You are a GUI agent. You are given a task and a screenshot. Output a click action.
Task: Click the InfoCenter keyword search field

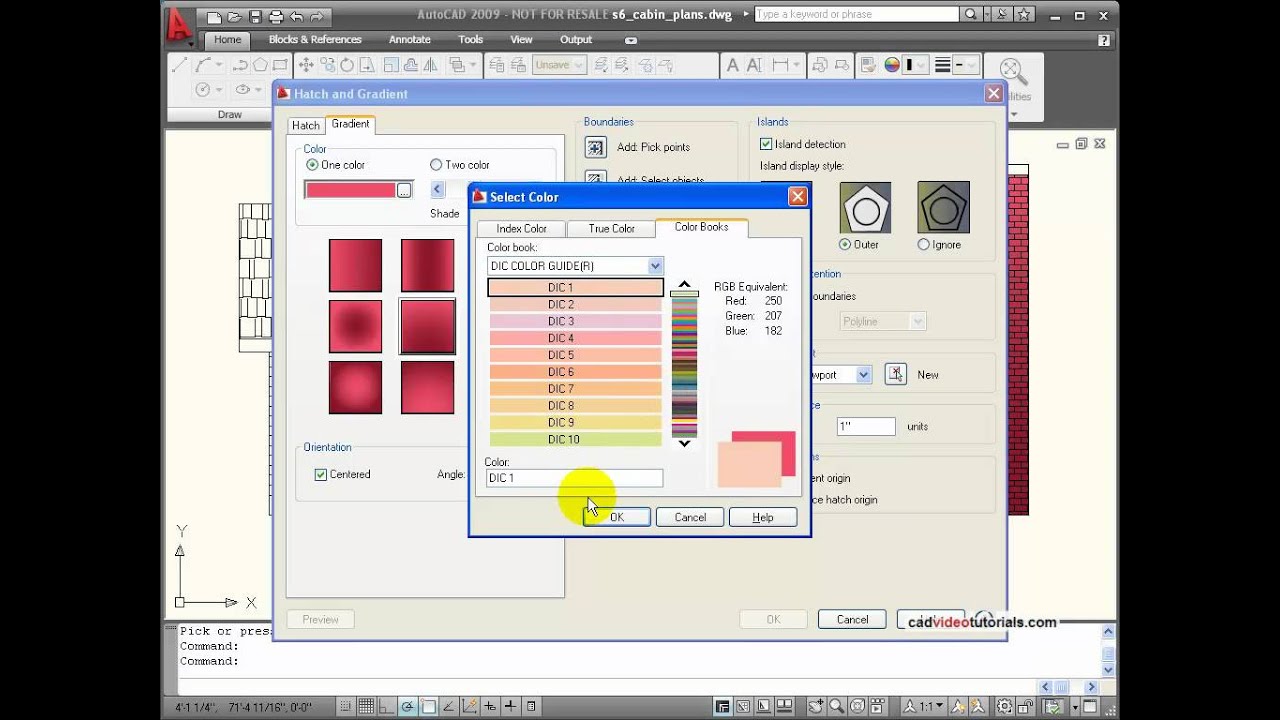(x=856, y=15)
